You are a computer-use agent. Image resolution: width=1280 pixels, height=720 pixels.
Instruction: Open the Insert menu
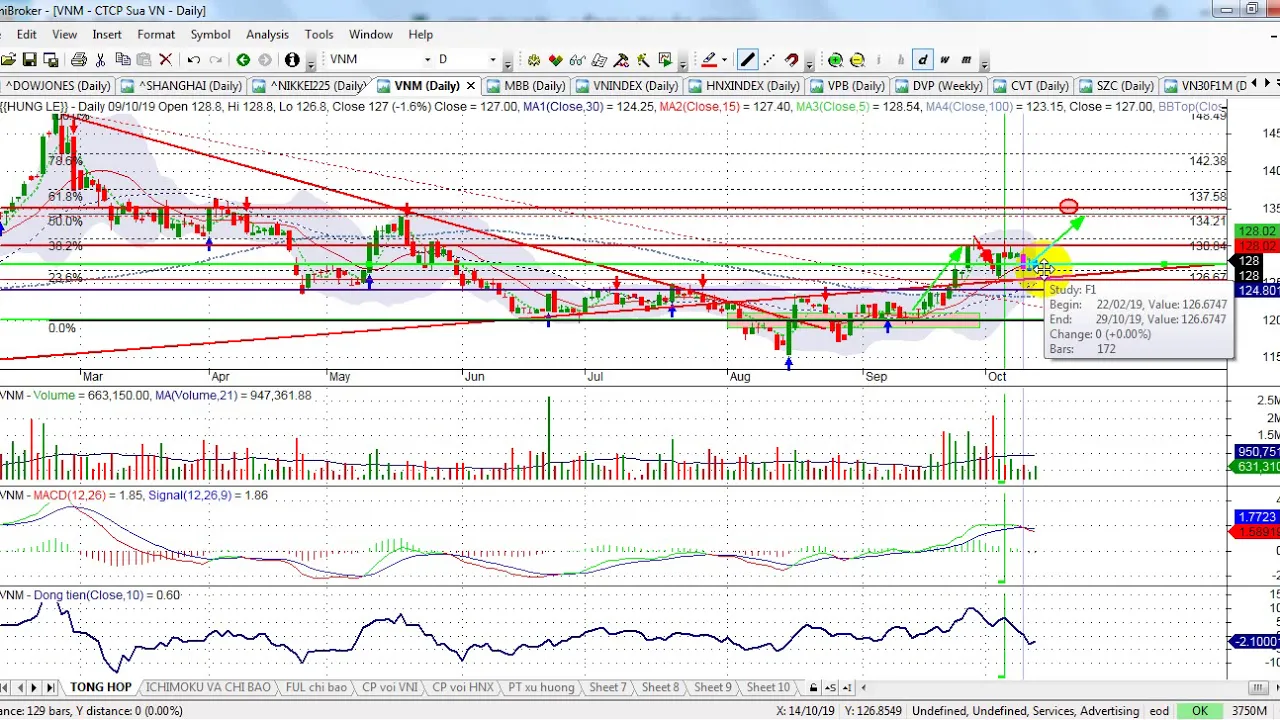coord(107,34)
